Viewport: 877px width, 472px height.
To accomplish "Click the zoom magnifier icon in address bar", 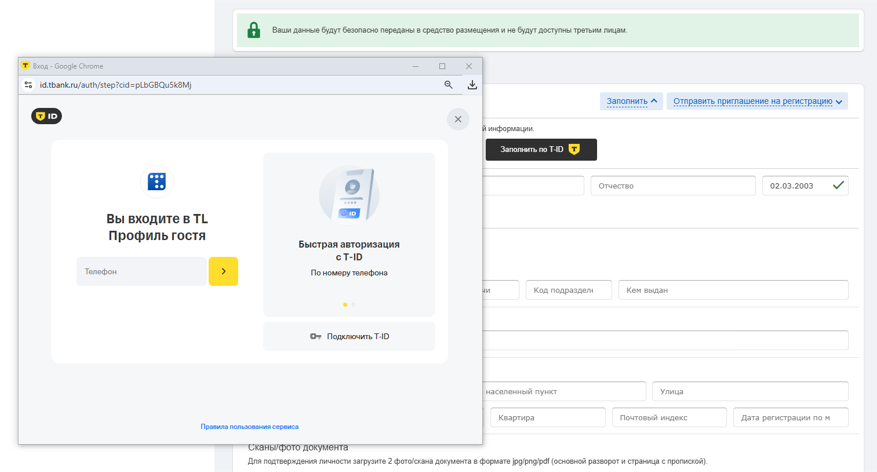I will point(448,85).
